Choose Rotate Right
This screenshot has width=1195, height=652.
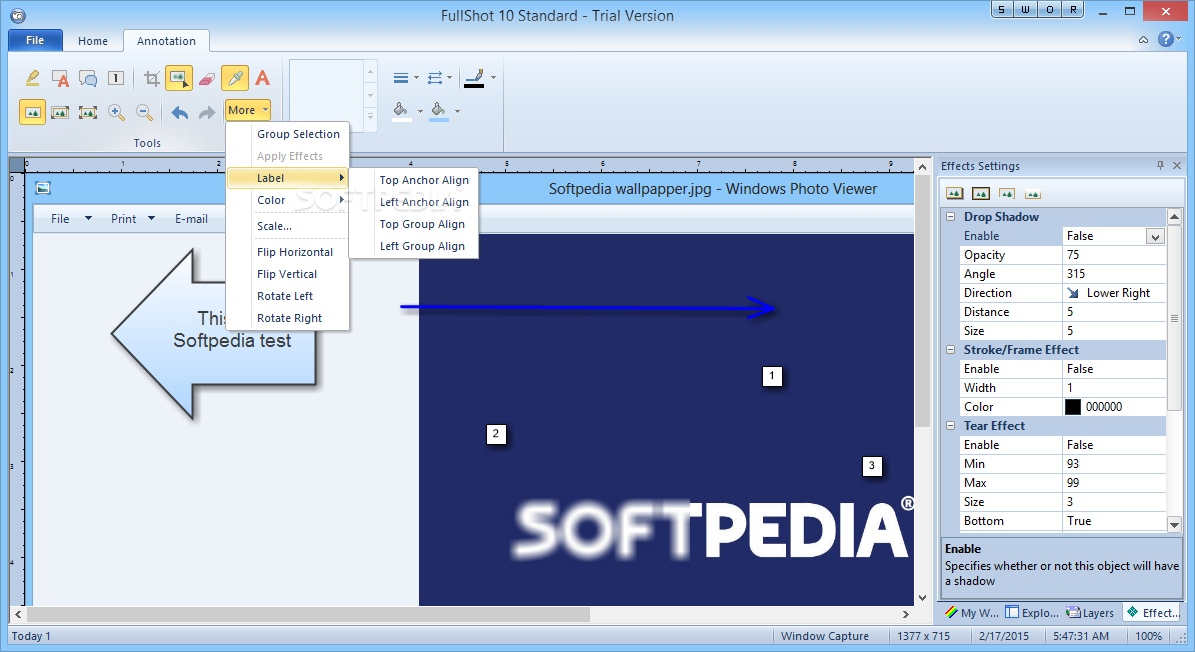pyautogui.click(x=288, y=318)
